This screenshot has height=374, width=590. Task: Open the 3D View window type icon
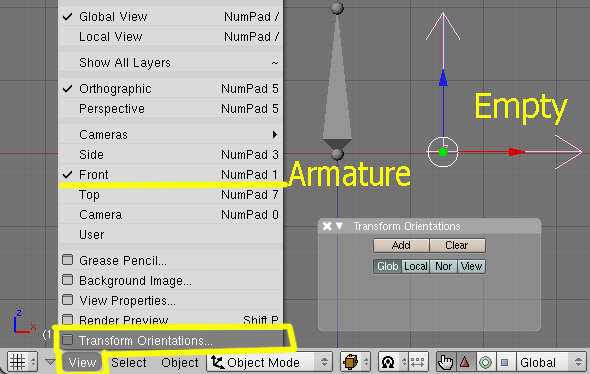pyautogui.click(x=17, y=362)
